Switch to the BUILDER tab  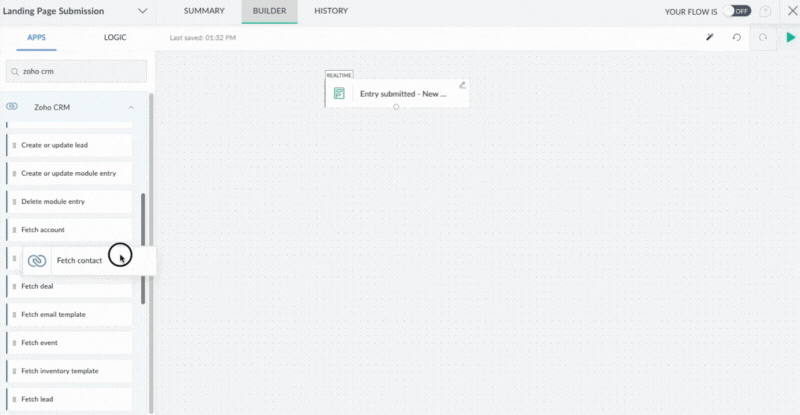269,11
